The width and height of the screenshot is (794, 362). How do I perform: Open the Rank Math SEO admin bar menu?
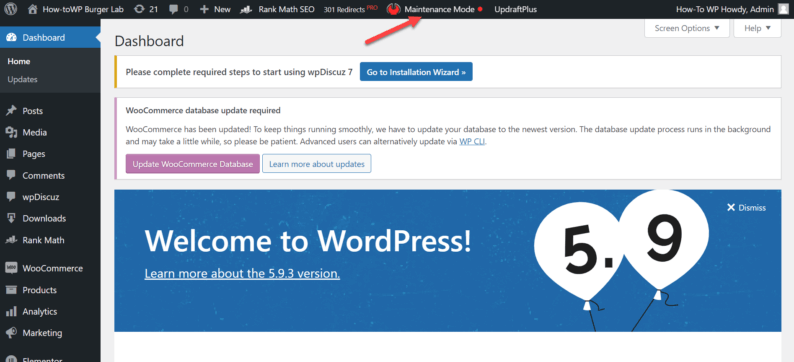[277, 9]
